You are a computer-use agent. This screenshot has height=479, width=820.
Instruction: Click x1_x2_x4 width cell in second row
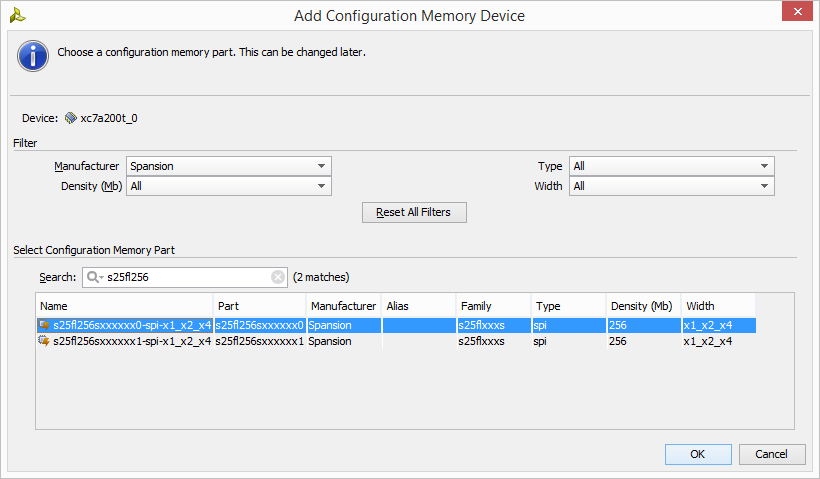[x=719, y=341]
